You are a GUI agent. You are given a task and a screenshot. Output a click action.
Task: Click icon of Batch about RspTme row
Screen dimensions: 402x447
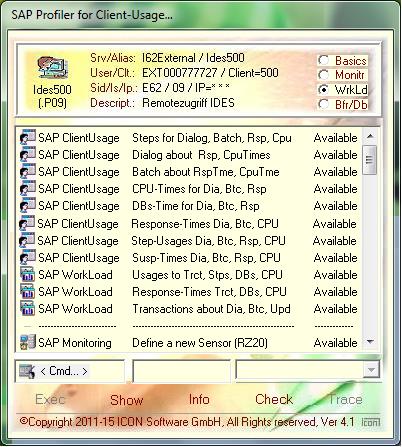(28, 171)
